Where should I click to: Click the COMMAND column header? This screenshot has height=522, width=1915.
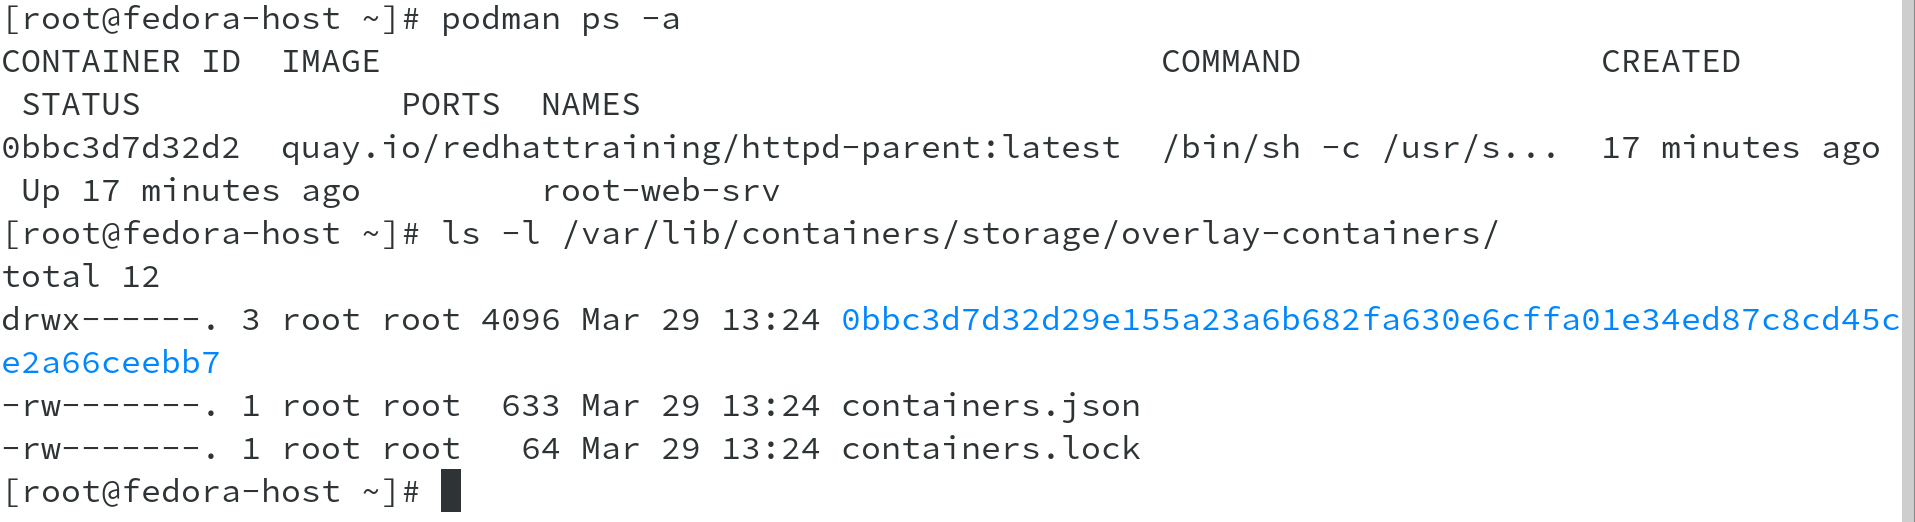coord(1230,62)
